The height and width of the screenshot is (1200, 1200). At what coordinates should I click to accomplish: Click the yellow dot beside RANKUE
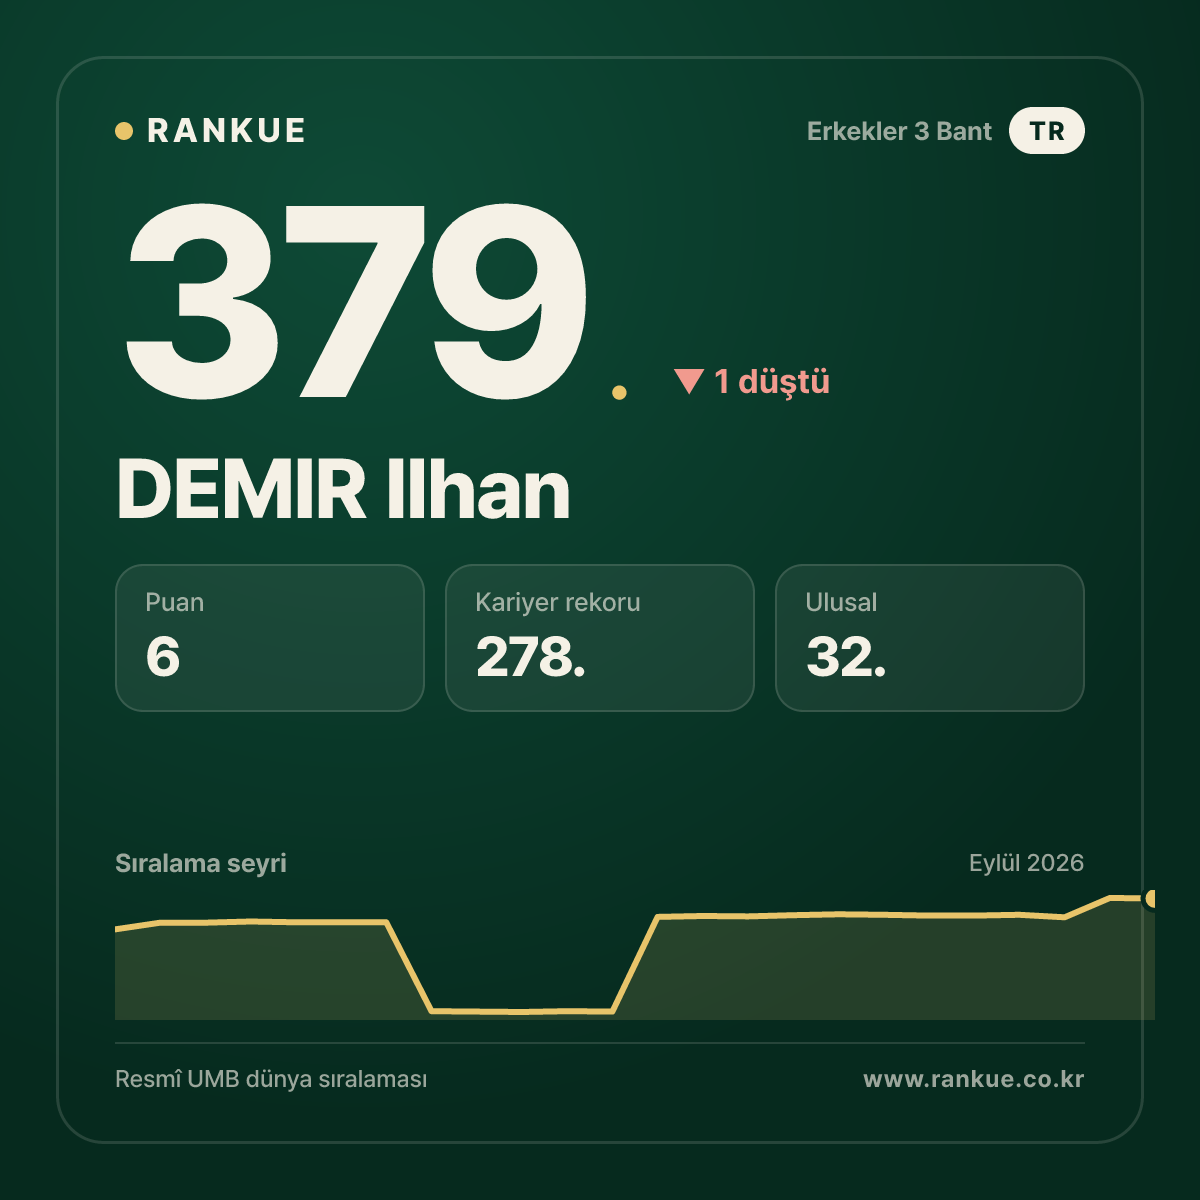[124, 131]
